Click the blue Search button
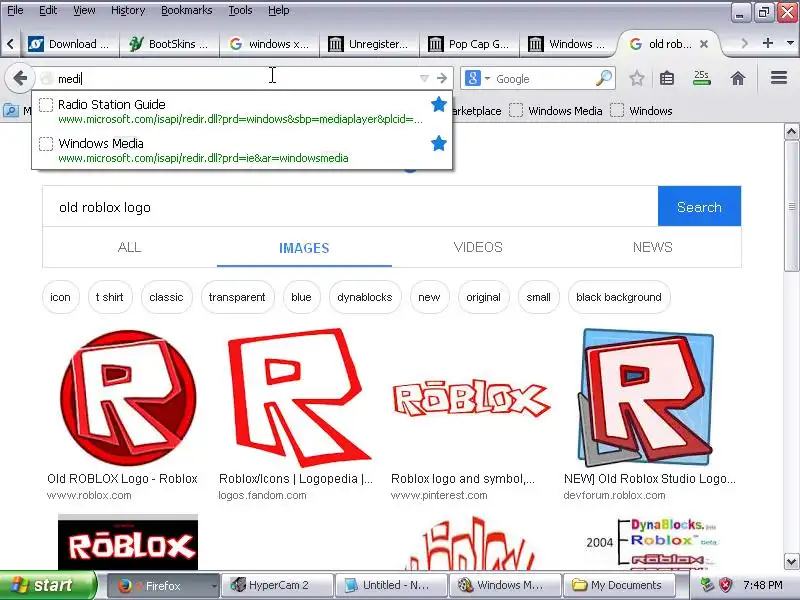 click(699, 206)
